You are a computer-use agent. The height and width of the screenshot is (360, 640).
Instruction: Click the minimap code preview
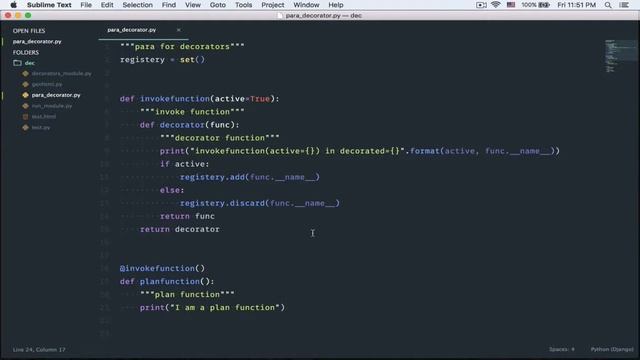pyautogui.click(x=620, y=56)
